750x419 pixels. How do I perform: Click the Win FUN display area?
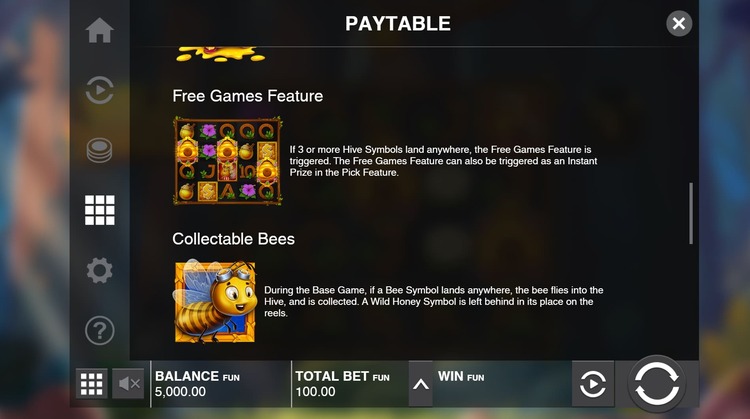click(502, 384)
